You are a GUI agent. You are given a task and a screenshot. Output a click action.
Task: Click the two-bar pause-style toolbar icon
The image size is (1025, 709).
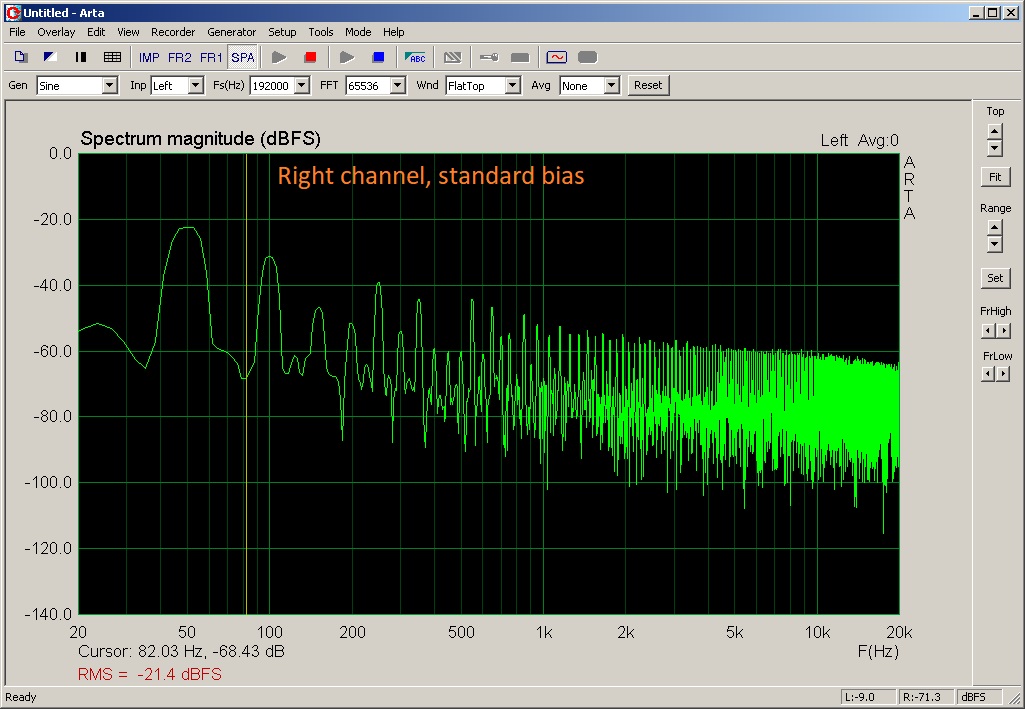(x=81, y=58)
